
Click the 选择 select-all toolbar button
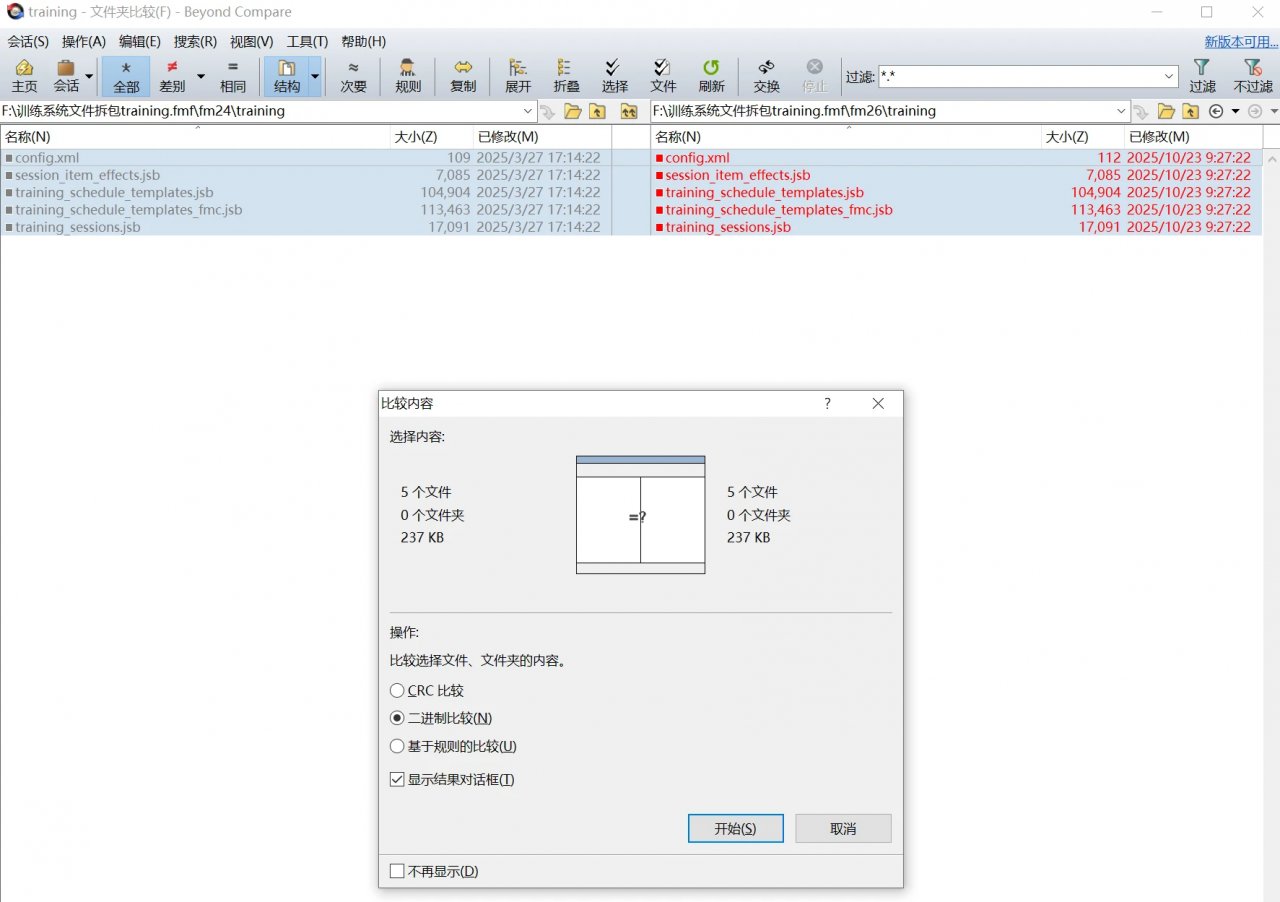pos(614,76)
